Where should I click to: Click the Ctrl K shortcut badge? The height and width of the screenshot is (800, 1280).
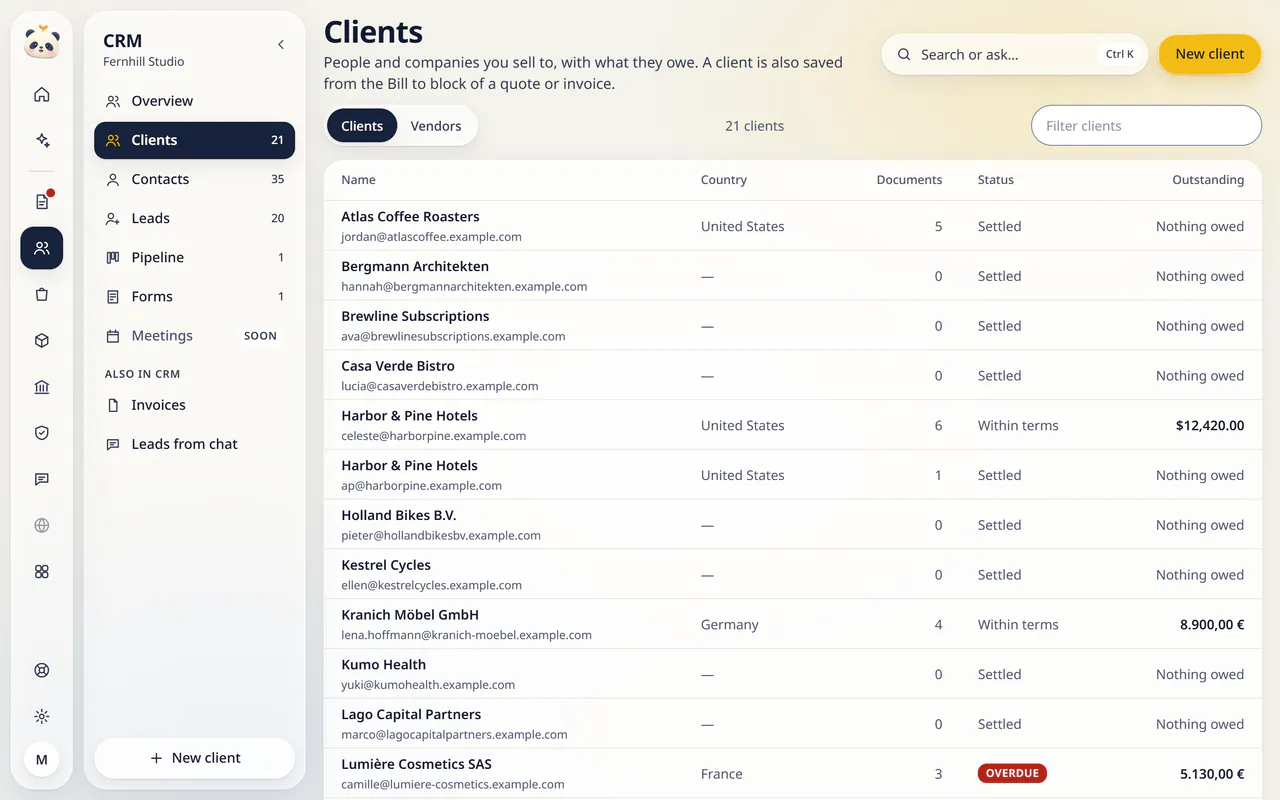(x=1120, y=55)
